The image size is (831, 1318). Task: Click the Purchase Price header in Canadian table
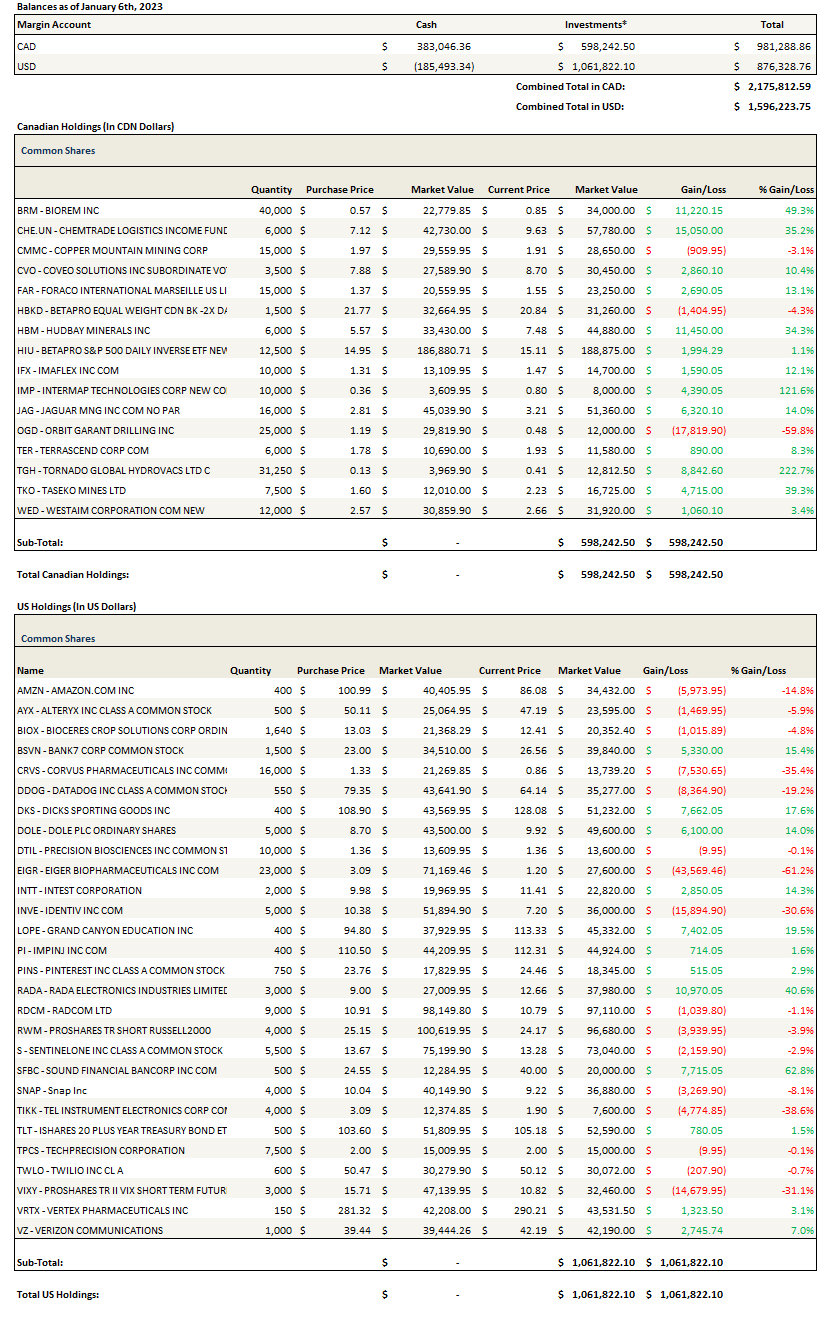coord(339,190)
